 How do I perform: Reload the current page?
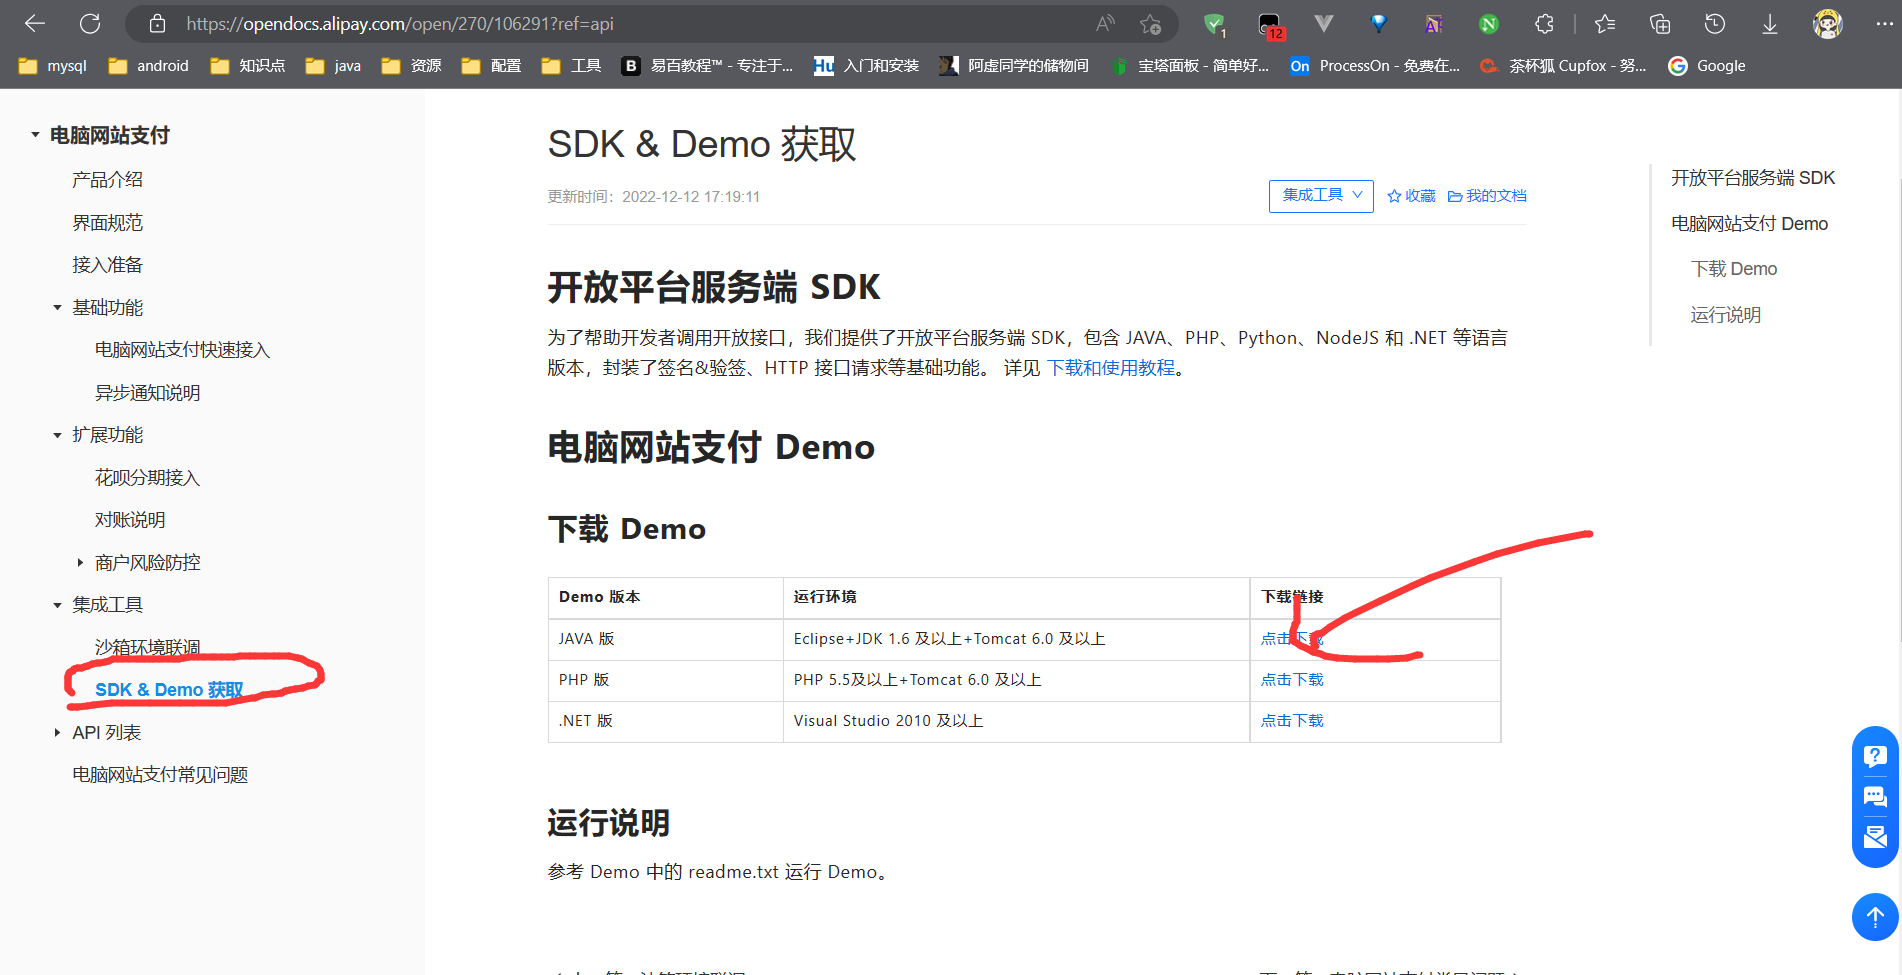pyautogui.click(x=90, y=23)
